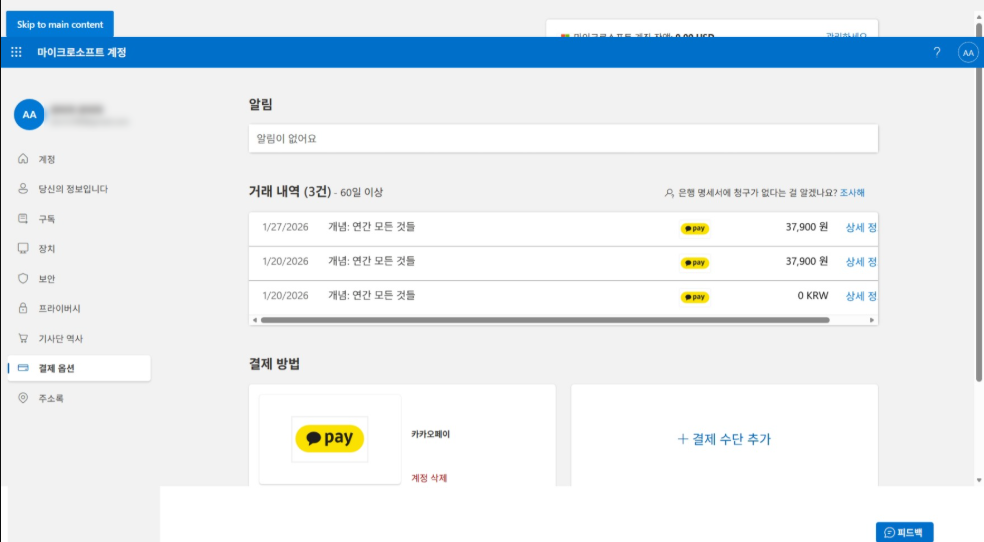Click the page vertical scrollbar thumb
Viewport: 984px width, 542px height.
[x=979, y=202]
